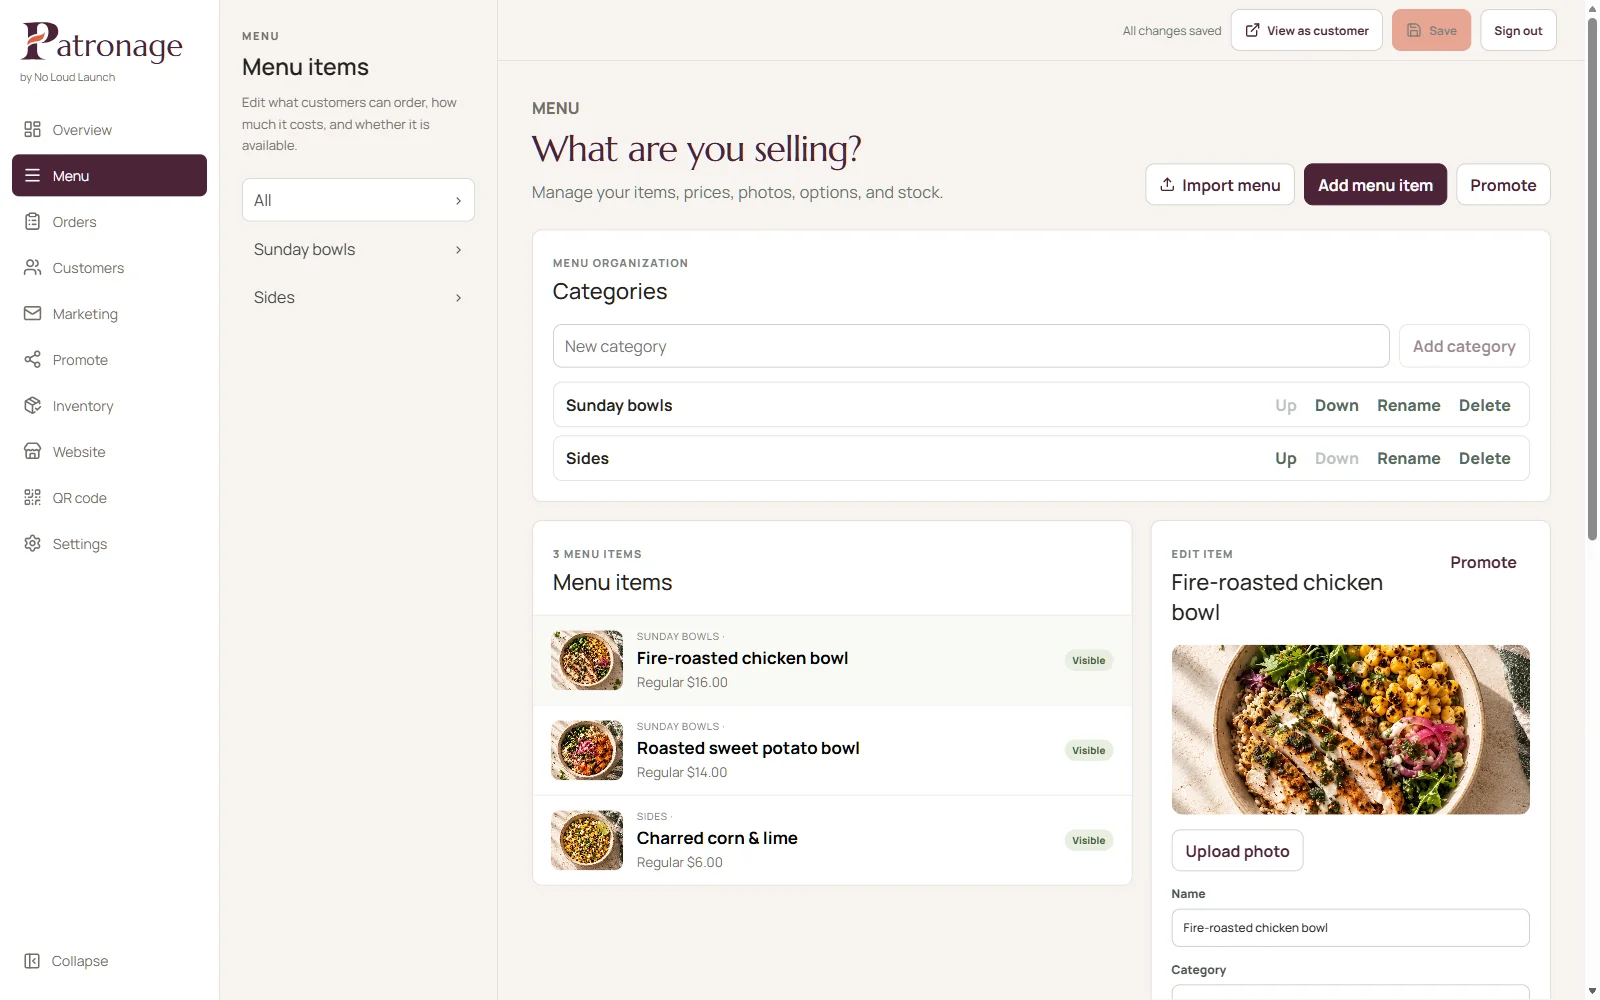This screenshot has width=1600, height=1000.
Task: Expand the All category chevron
Action: click(458, 201)
